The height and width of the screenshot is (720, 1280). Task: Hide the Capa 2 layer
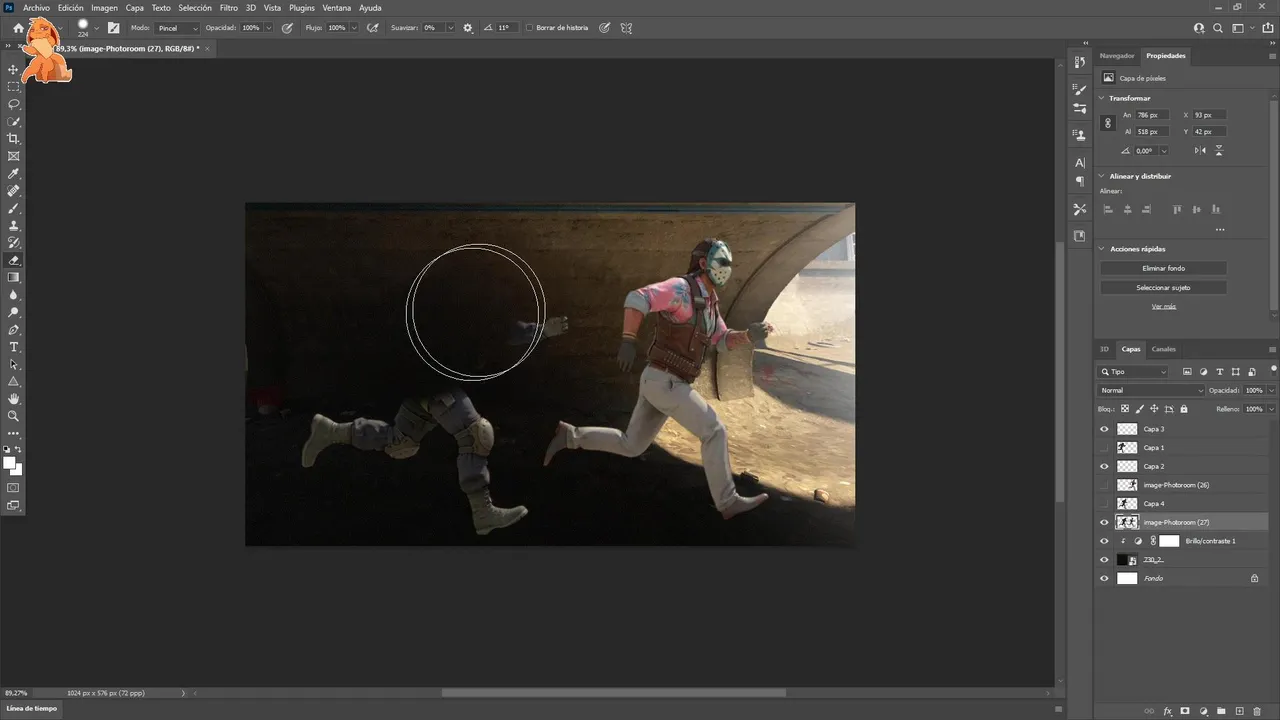tap(1104, 466)
